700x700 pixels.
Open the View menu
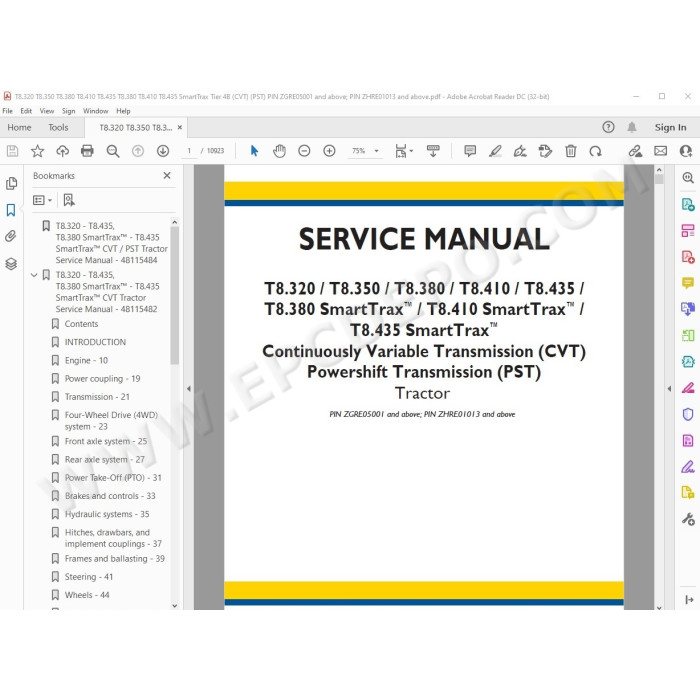click(x=46, y=111)
